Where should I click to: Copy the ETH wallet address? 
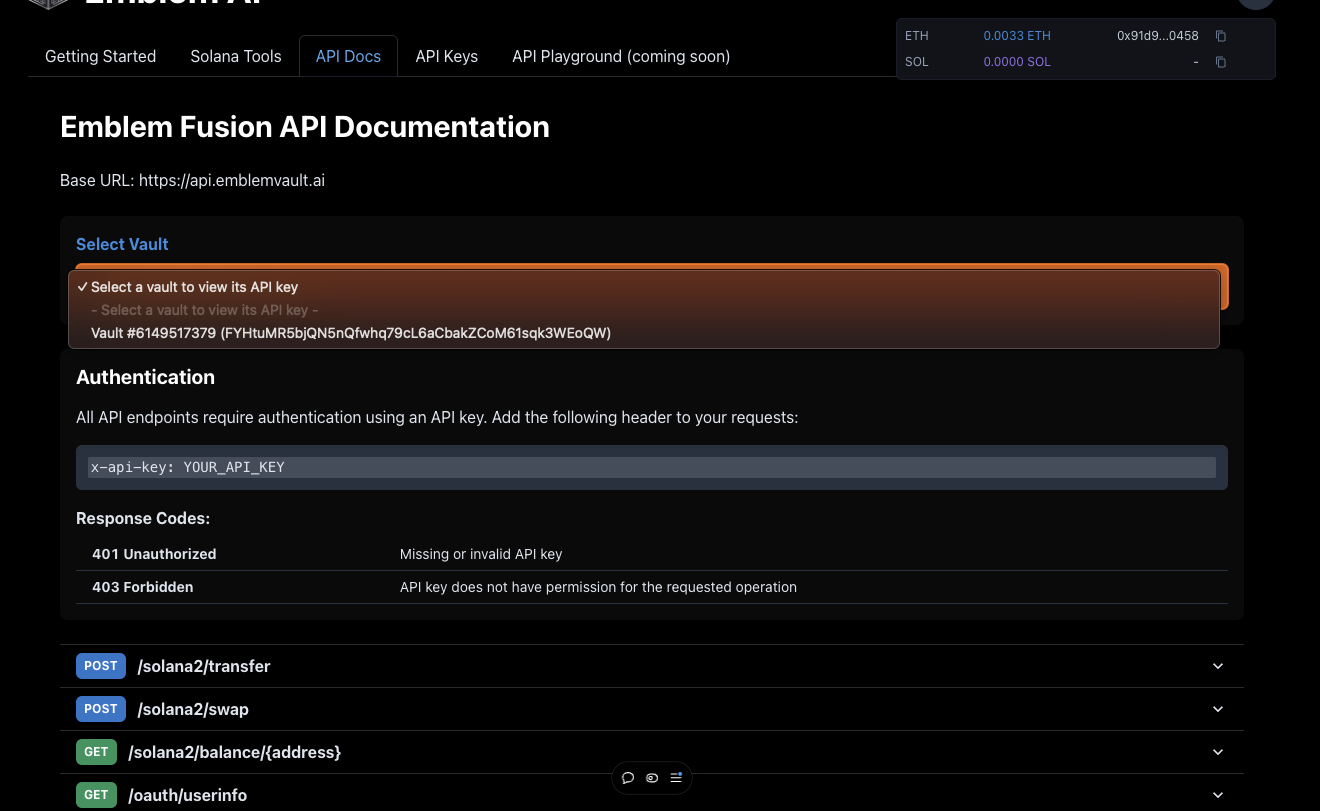pyautogui.click(x=1220, y=36)
